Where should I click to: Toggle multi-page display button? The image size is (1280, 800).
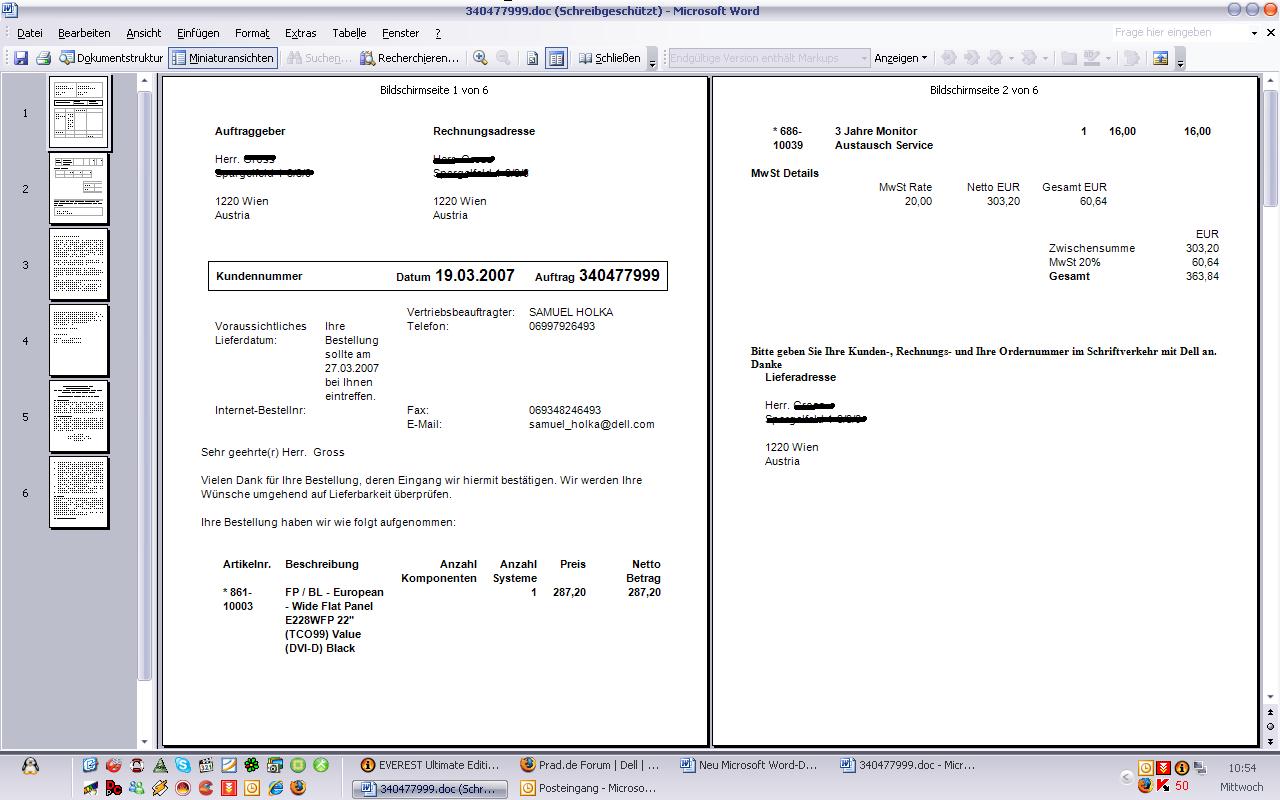click(x=556, y=58)
